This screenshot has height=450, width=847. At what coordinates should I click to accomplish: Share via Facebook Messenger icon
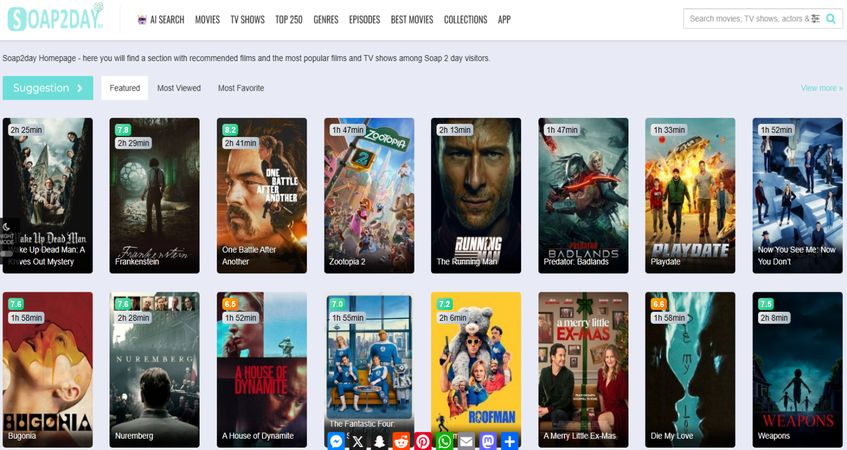337,441
